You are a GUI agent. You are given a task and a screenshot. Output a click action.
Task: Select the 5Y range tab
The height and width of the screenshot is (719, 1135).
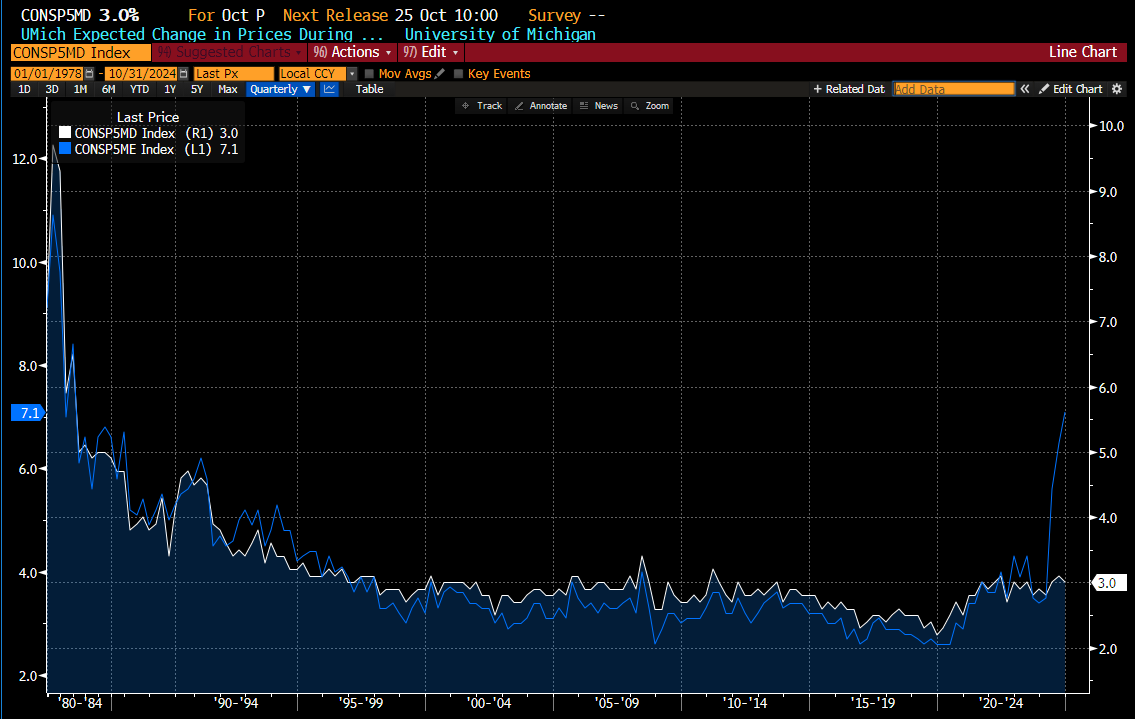(197, 89)
